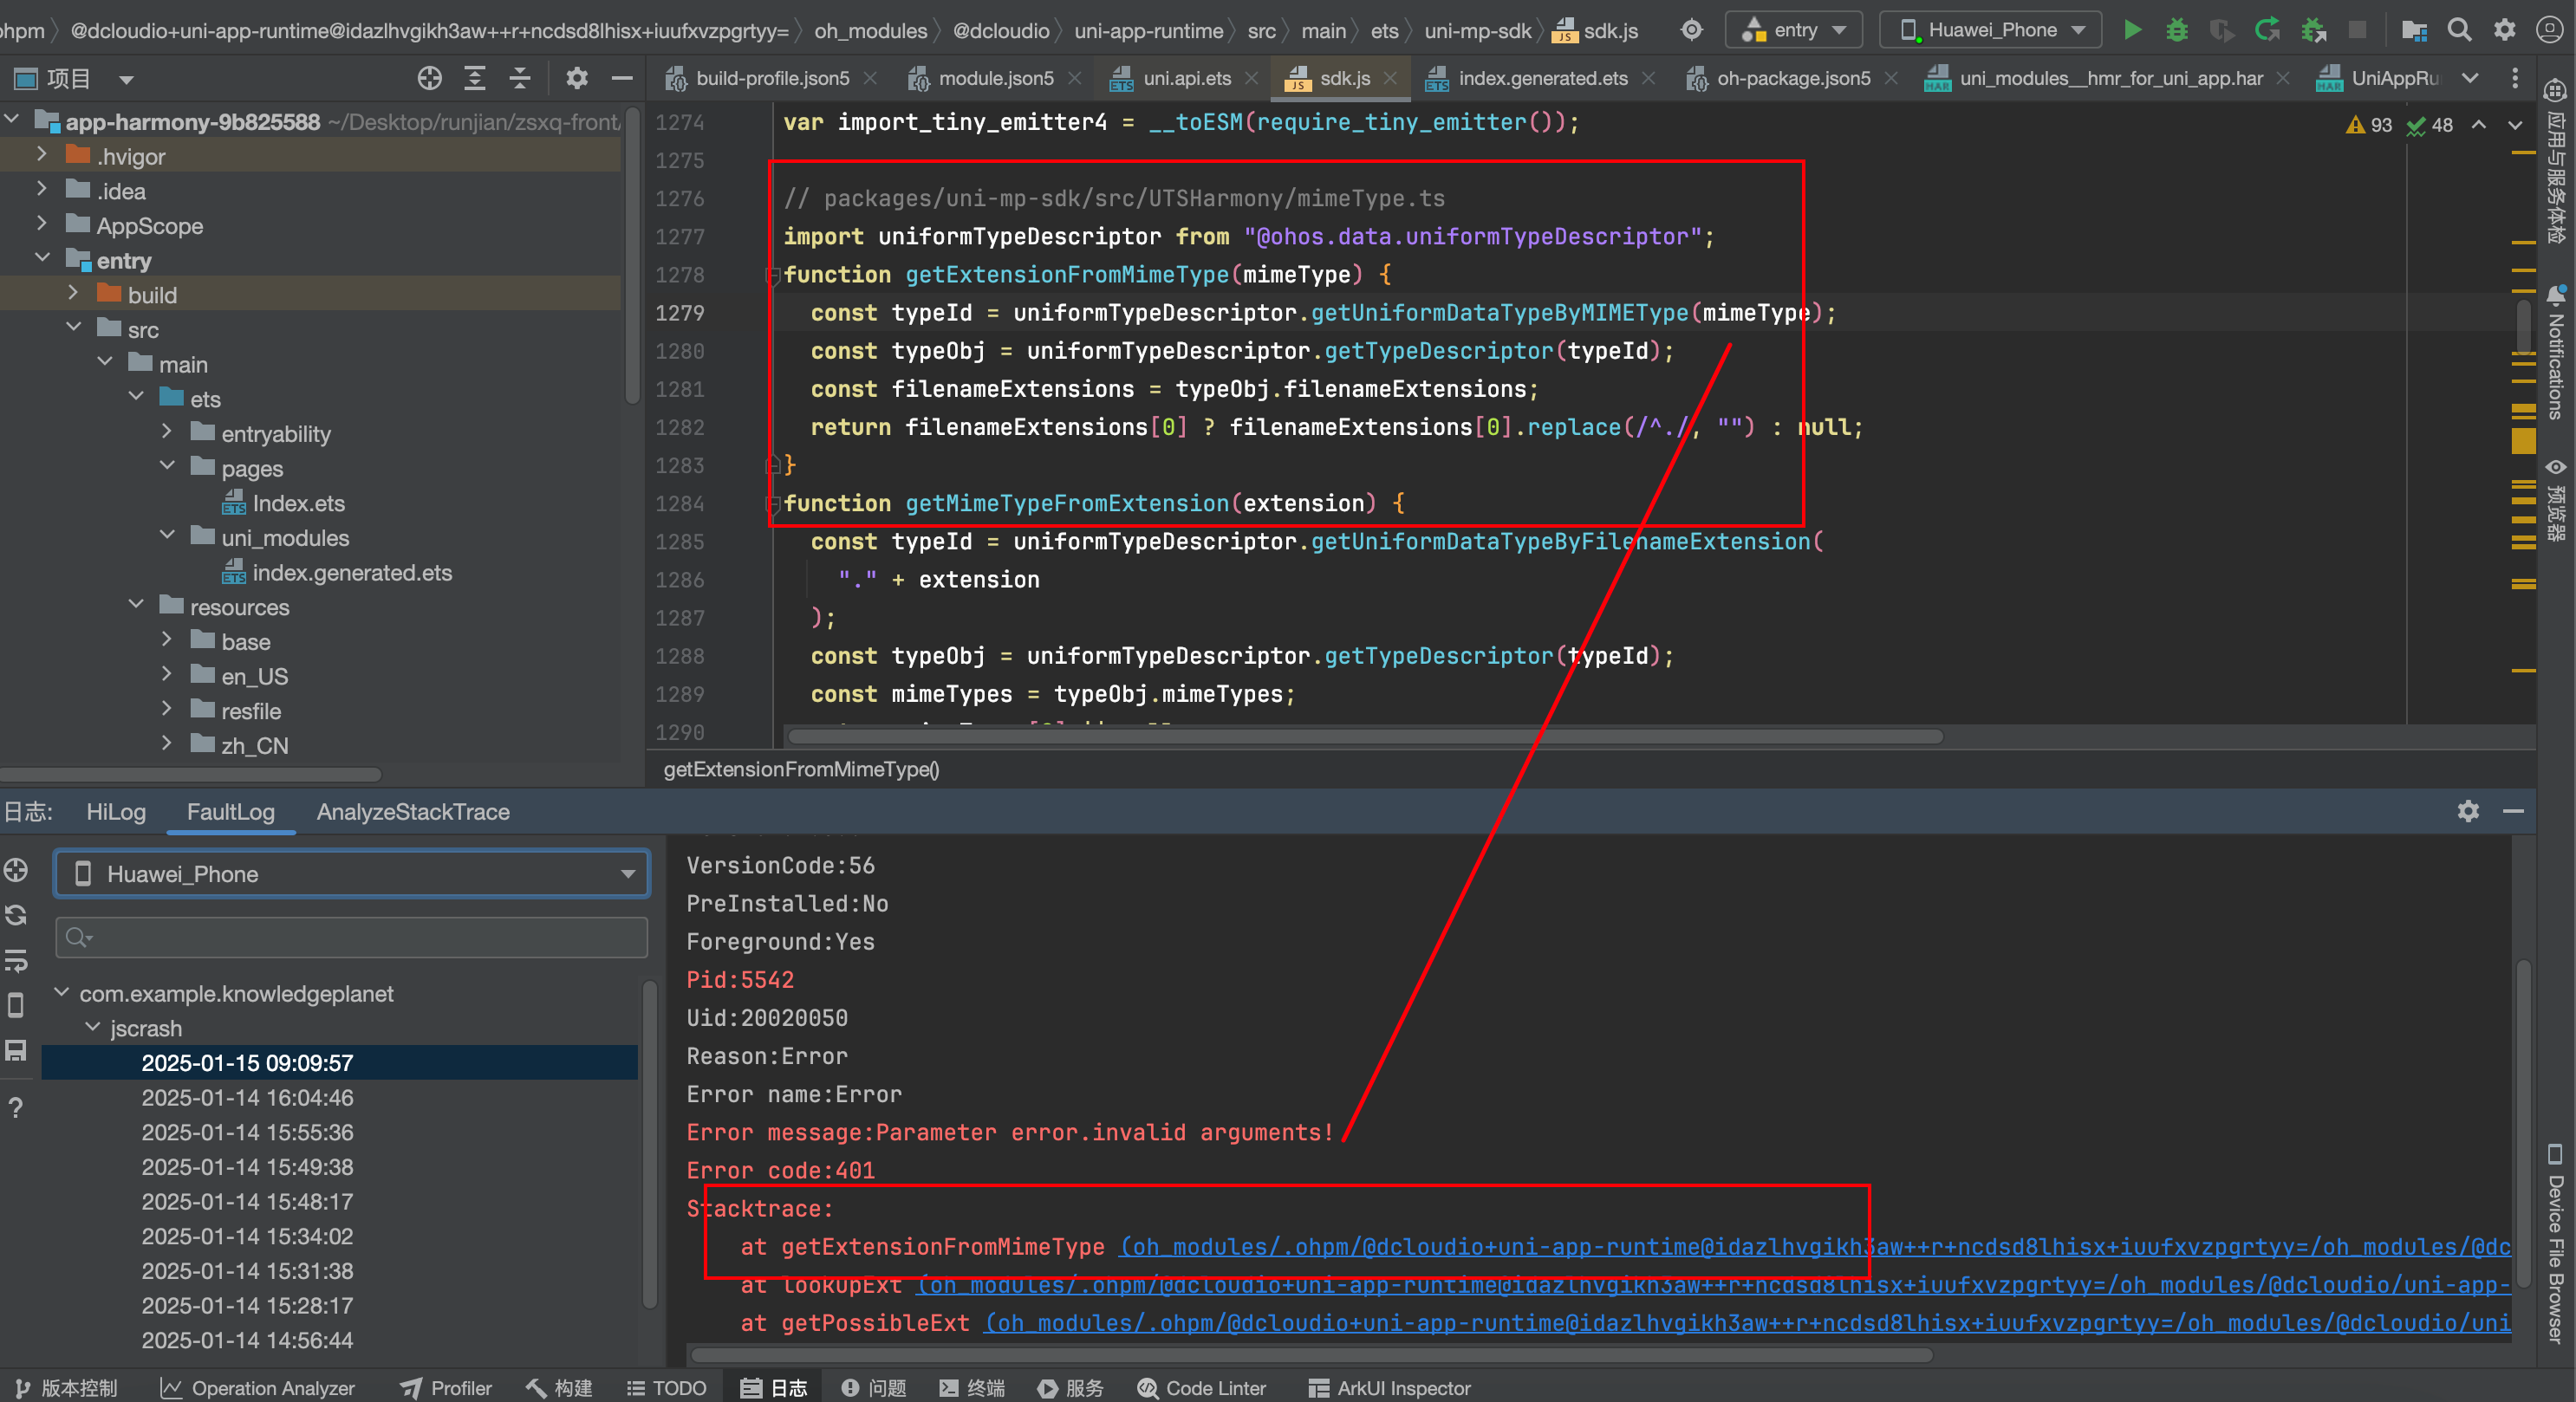Open log panel settings gear
The height and width of the screenshot is (1402, 2576).
2468,811
